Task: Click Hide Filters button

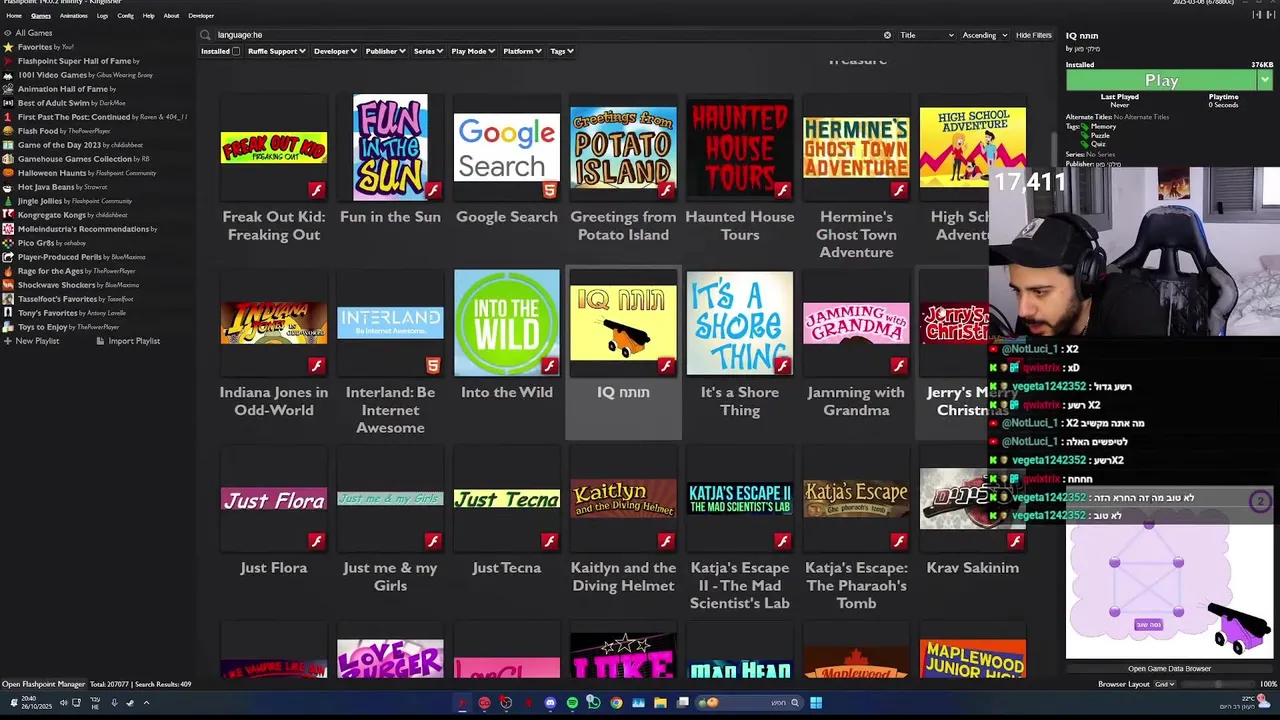Action: point(1034,35)
